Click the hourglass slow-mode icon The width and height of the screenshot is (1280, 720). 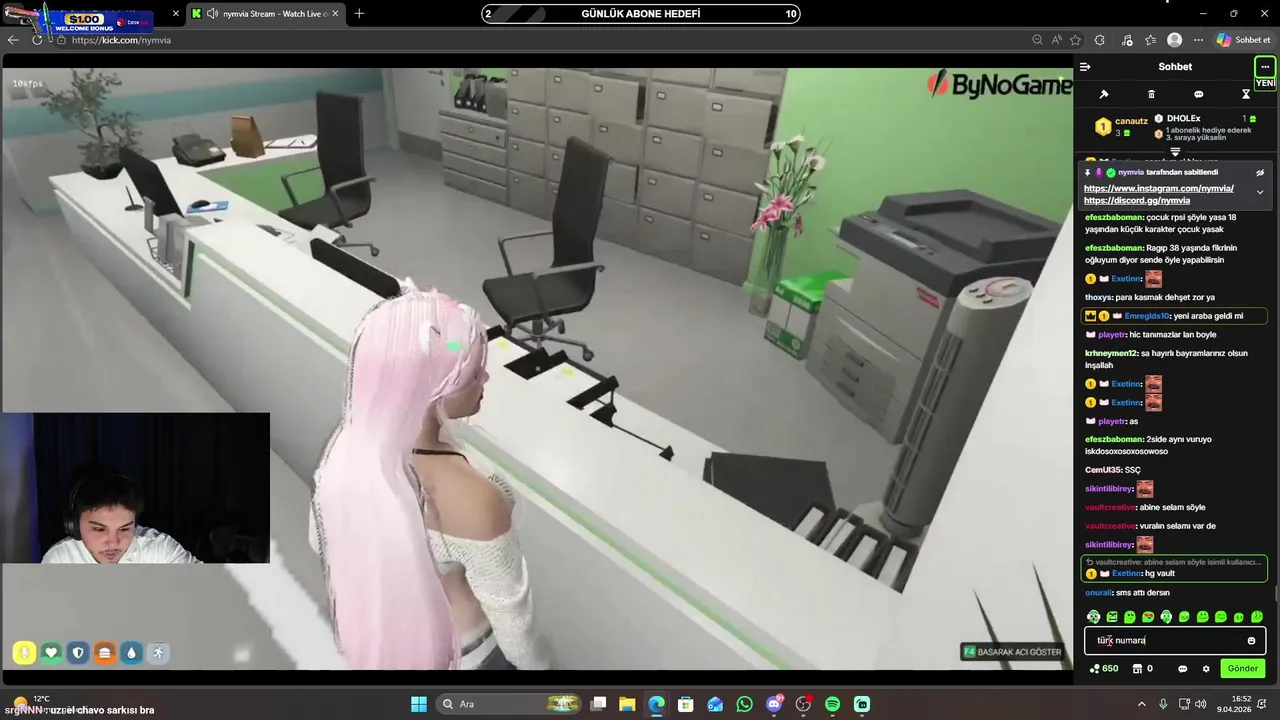point(1246,94)
